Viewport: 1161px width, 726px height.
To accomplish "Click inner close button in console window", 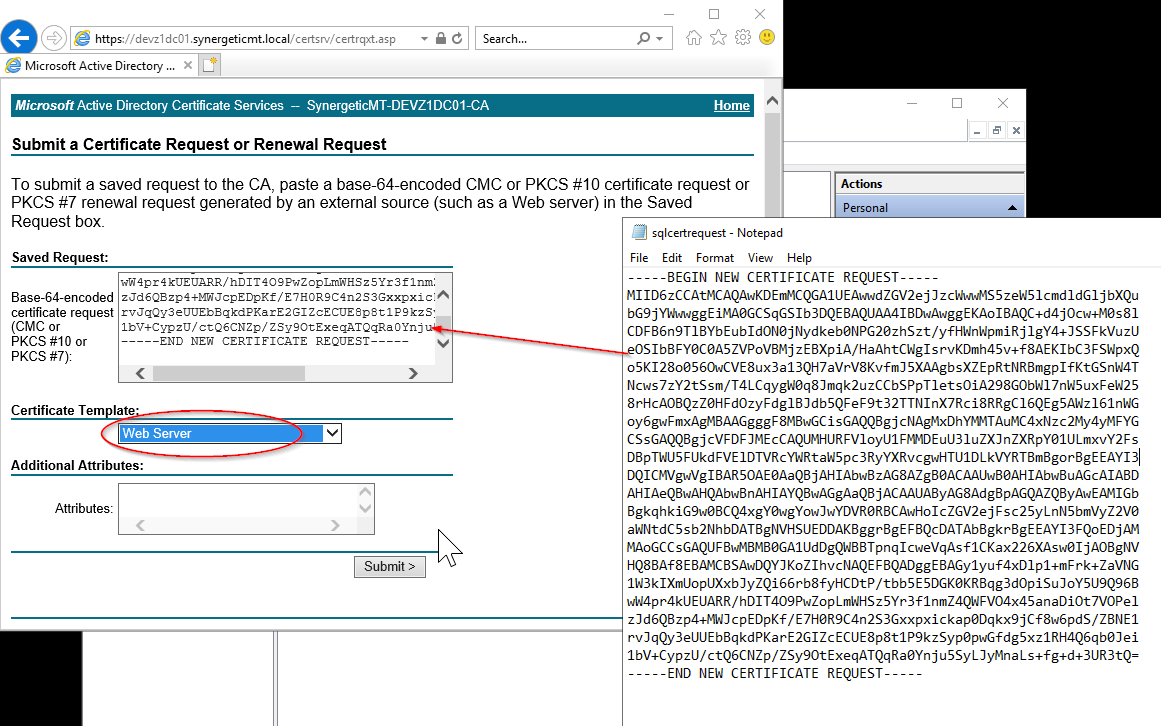I will (x=1016, y=130).
